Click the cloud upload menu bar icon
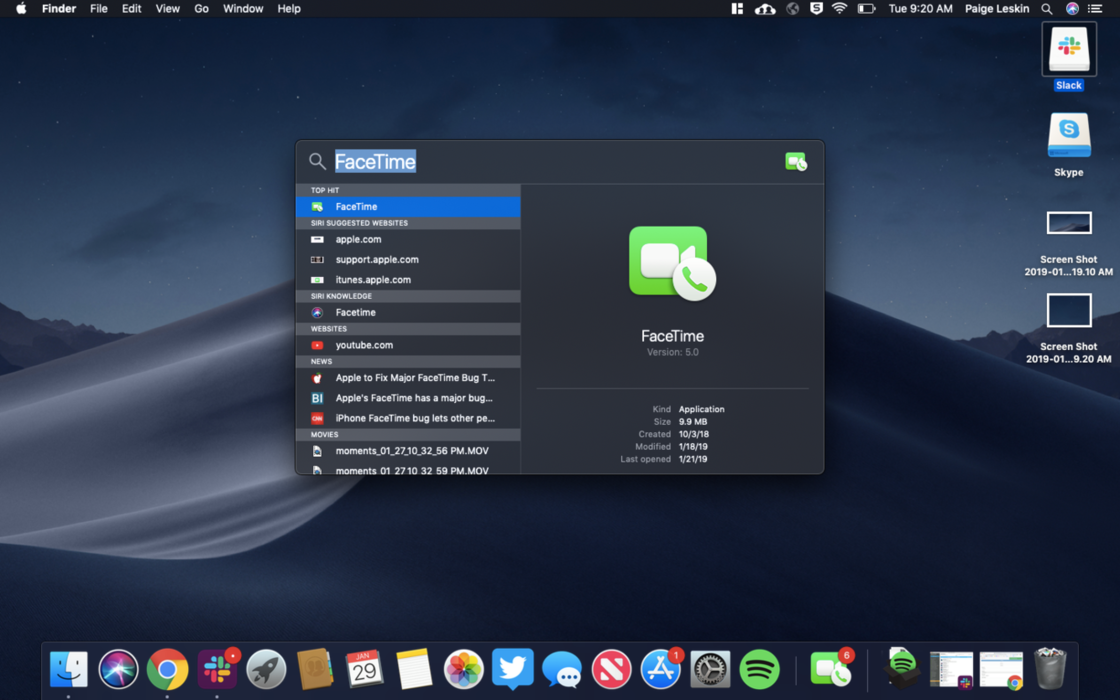The image size is (1120, 700). point(765,9)
